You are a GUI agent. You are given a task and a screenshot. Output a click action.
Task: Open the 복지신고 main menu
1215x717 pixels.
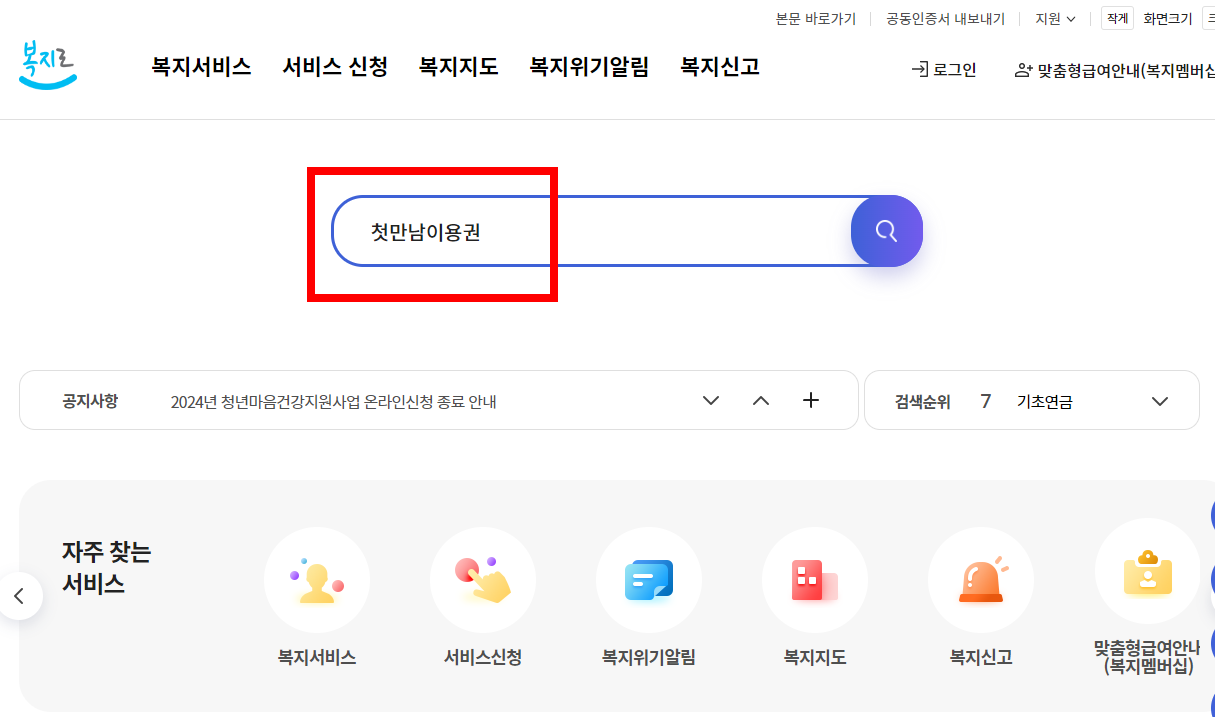(x=720, y=67)
